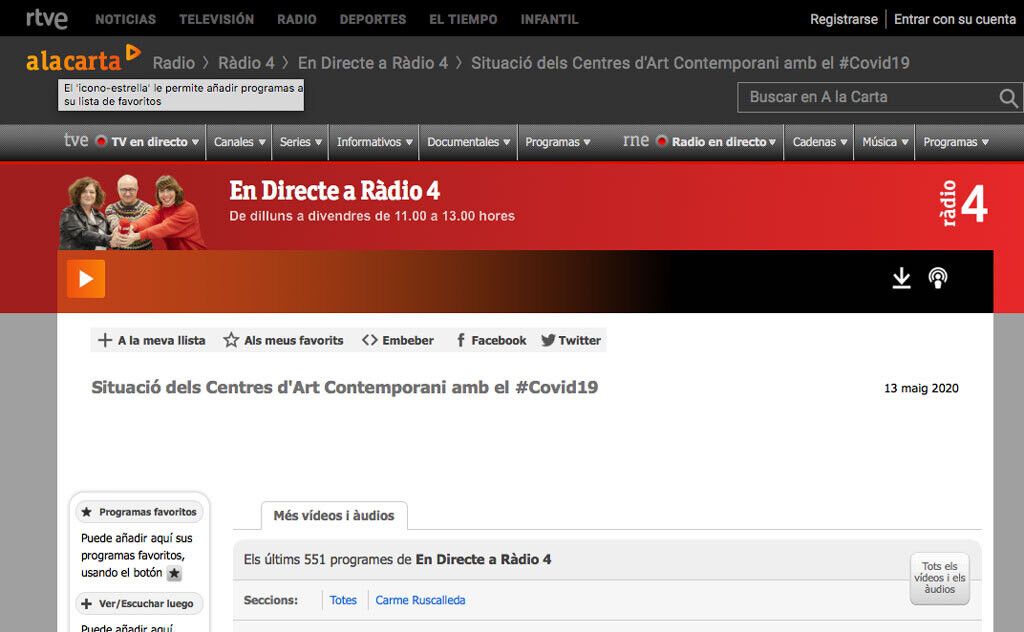
Task: Click the episode title heading text
Action: pyautogui.click(x=344, y=387)
